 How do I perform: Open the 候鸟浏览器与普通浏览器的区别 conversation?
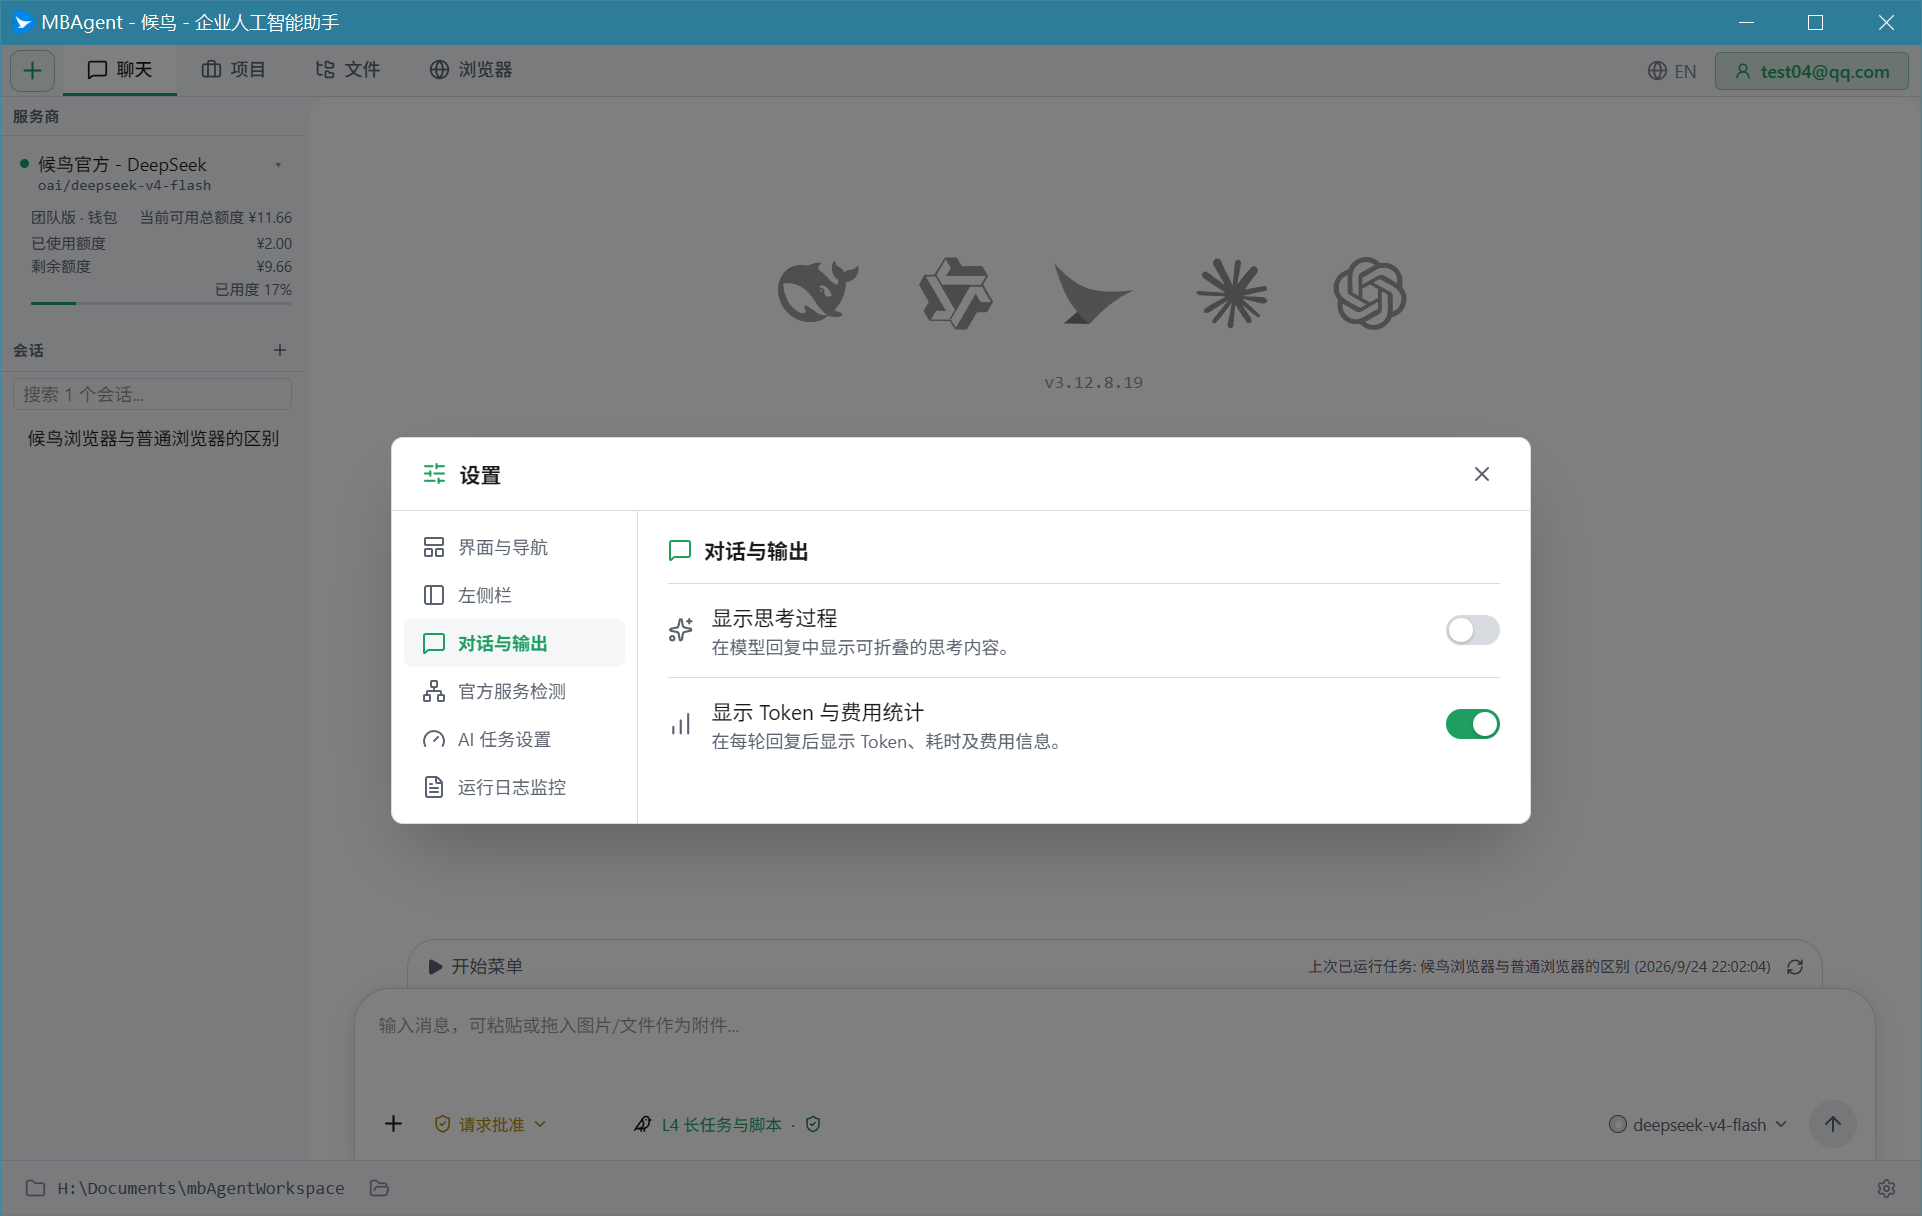[153, 438]
